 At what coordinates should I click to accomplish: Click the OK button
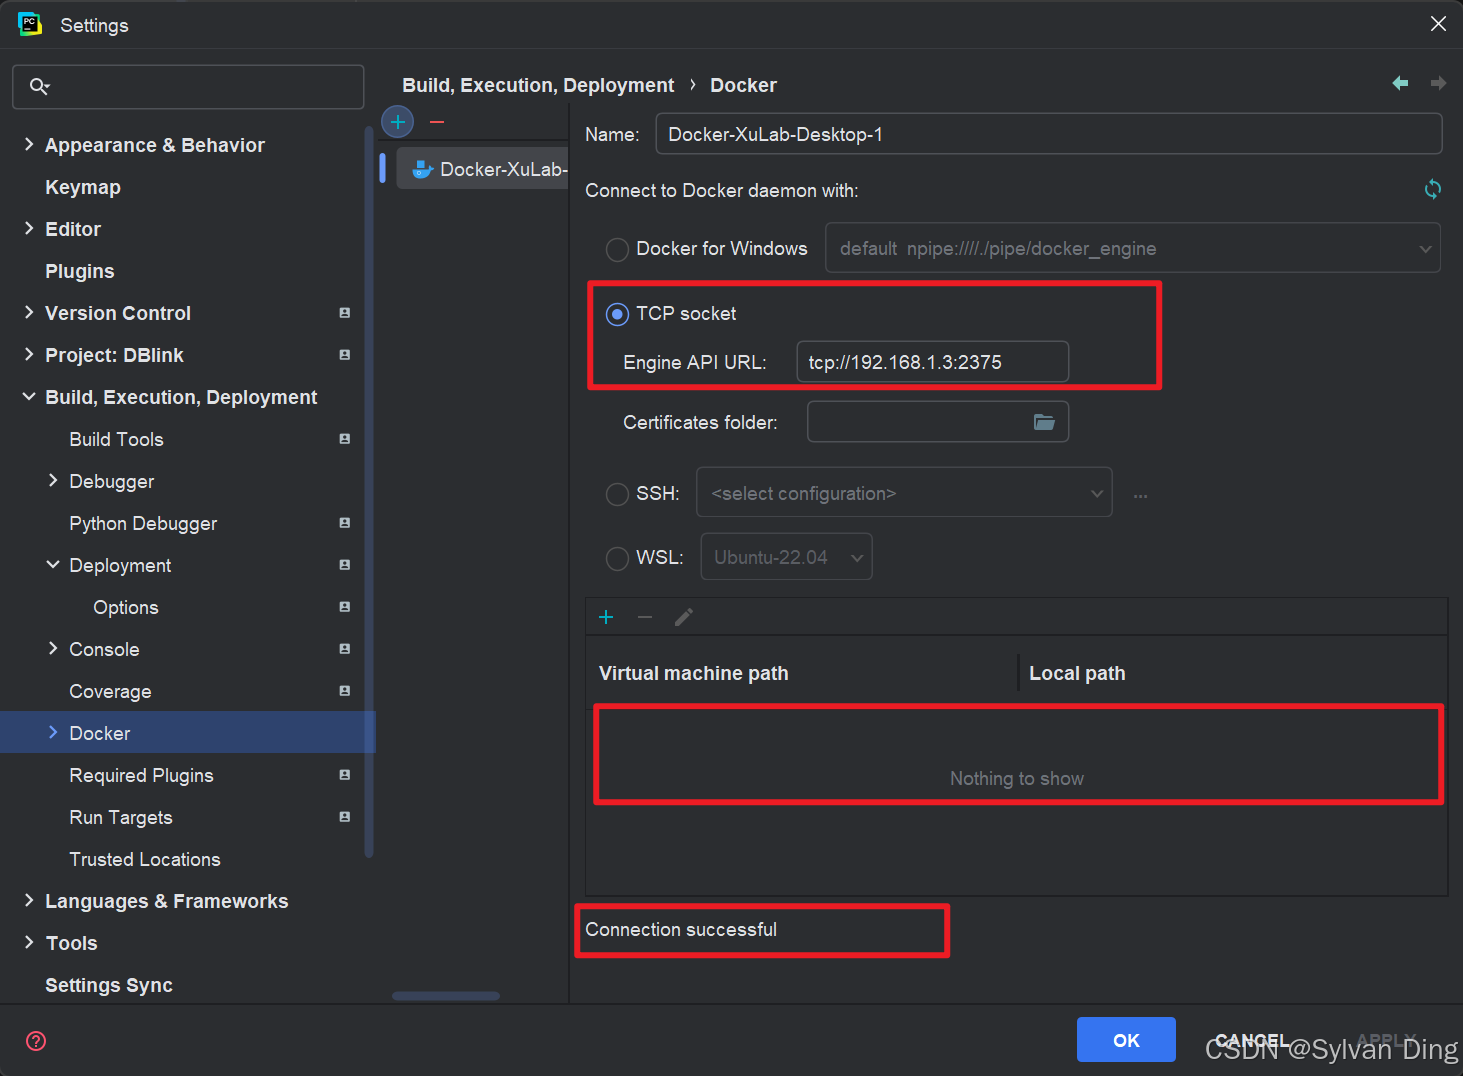(x=1126, y=1040)
